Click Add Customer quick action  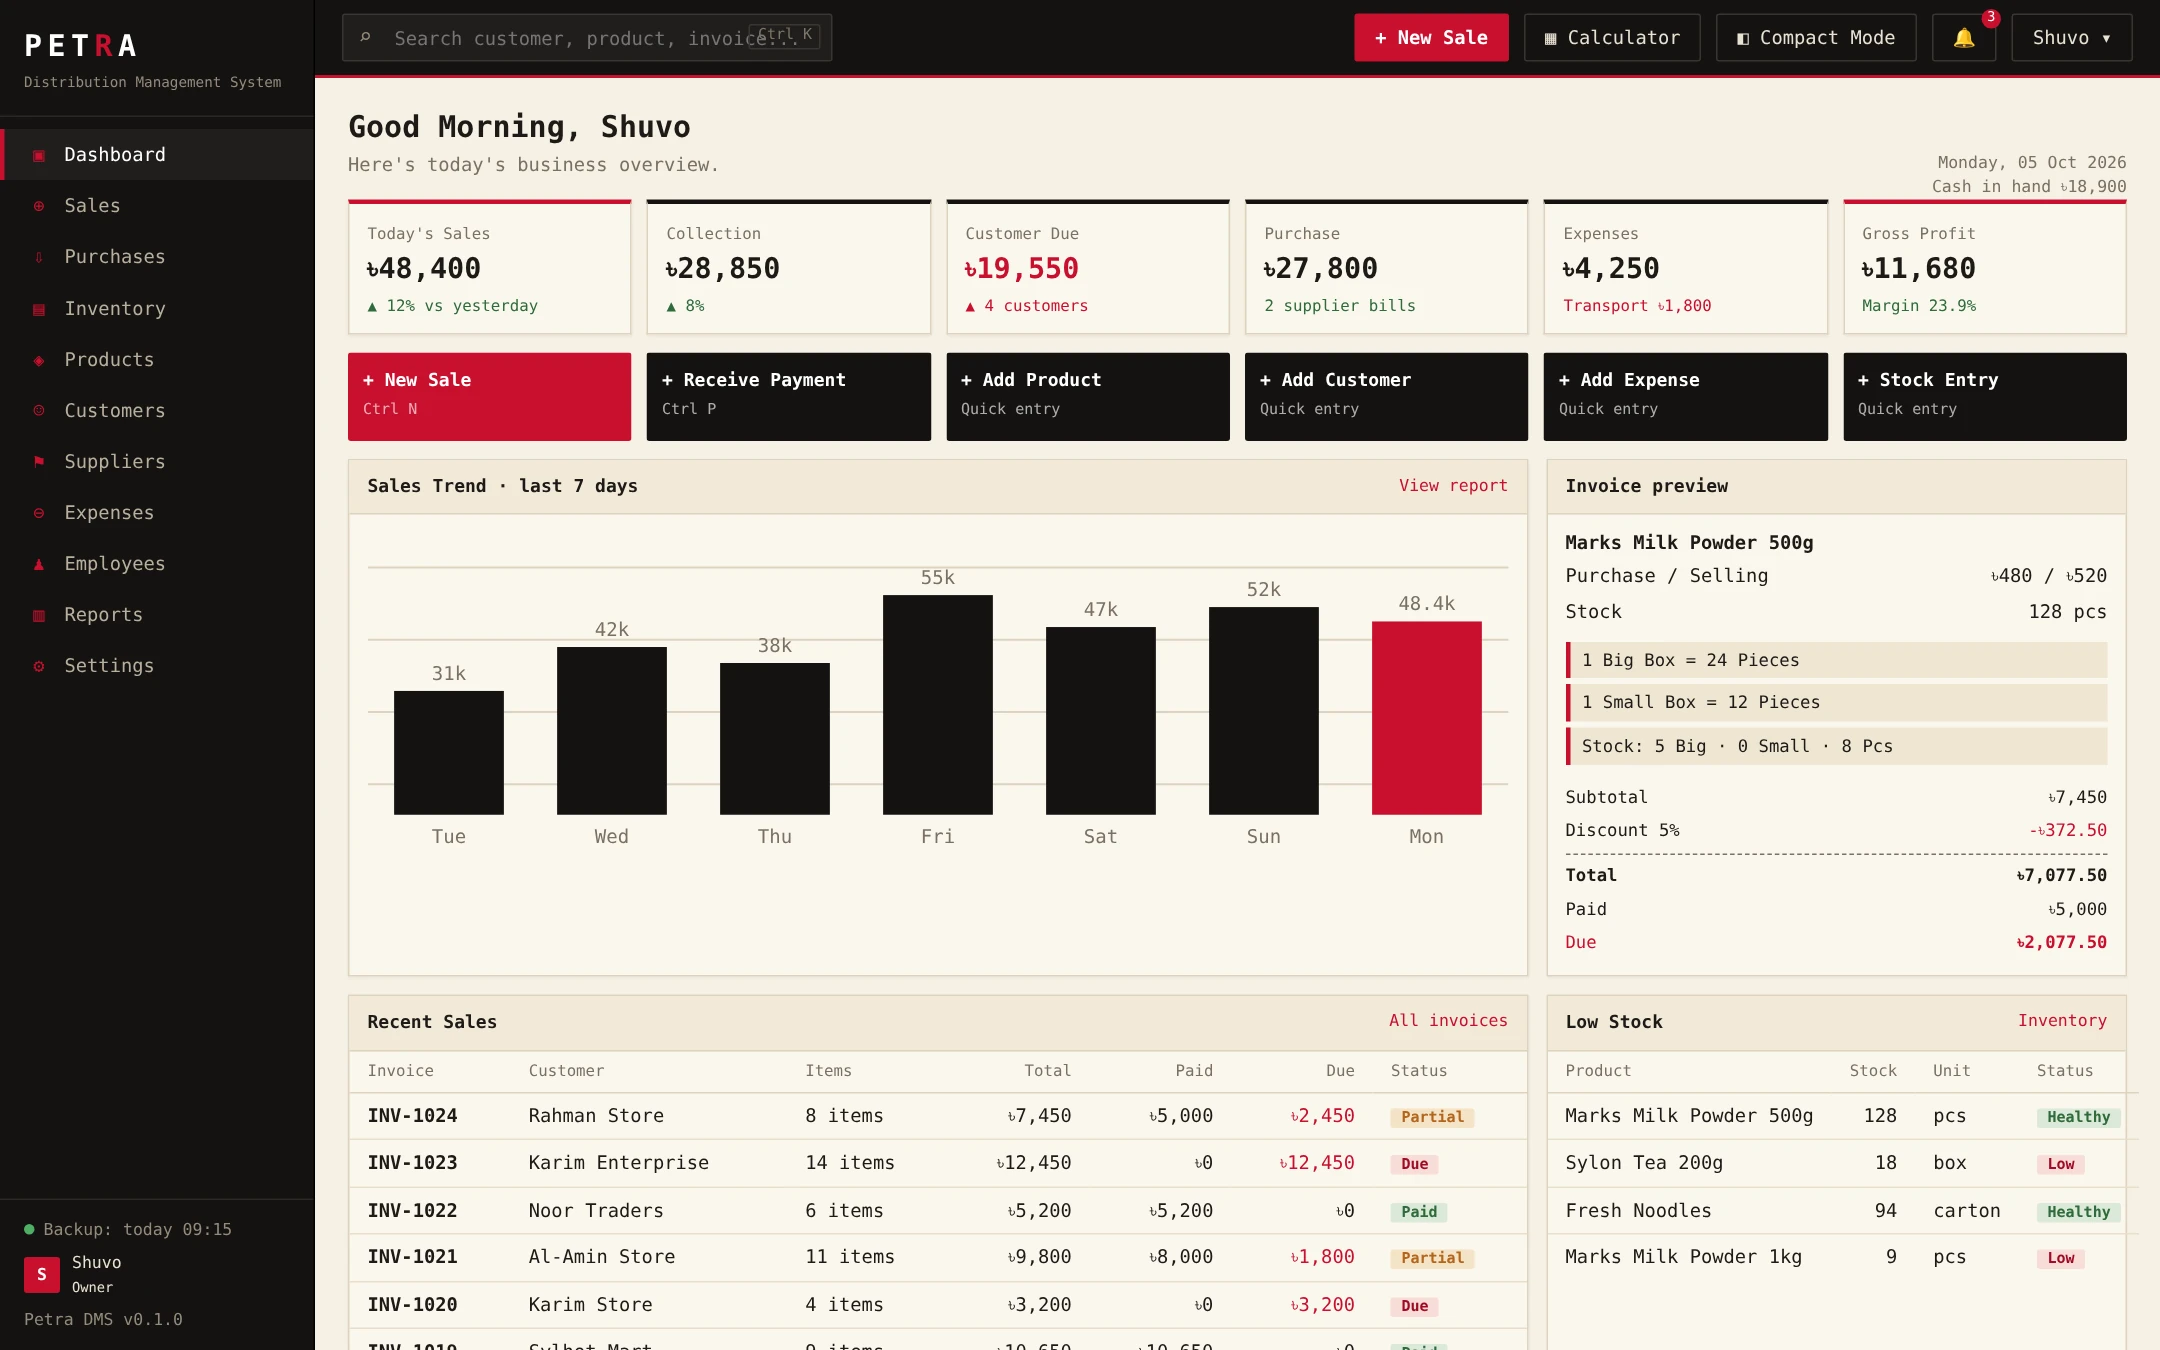point(1386,396)
